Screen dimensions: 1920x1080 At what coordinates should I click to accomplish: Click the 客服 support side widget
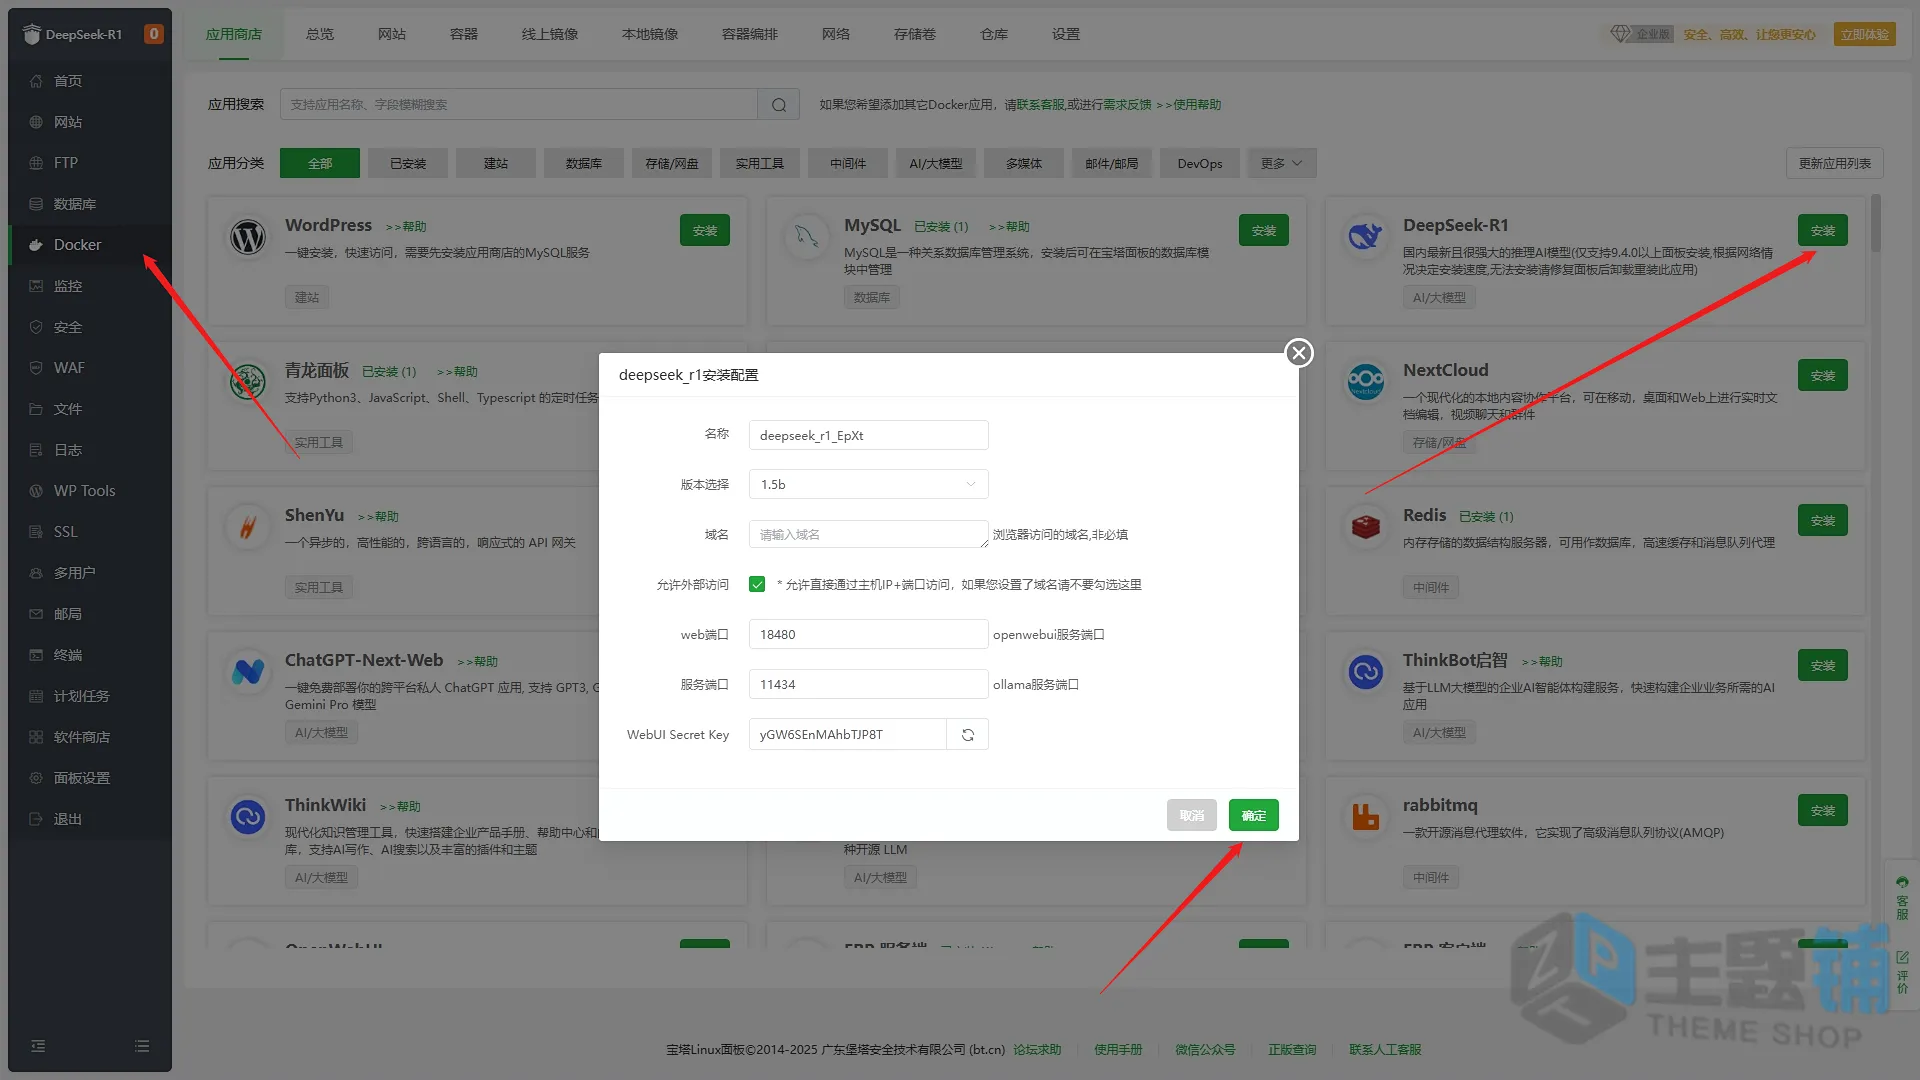click(1902, 898)
